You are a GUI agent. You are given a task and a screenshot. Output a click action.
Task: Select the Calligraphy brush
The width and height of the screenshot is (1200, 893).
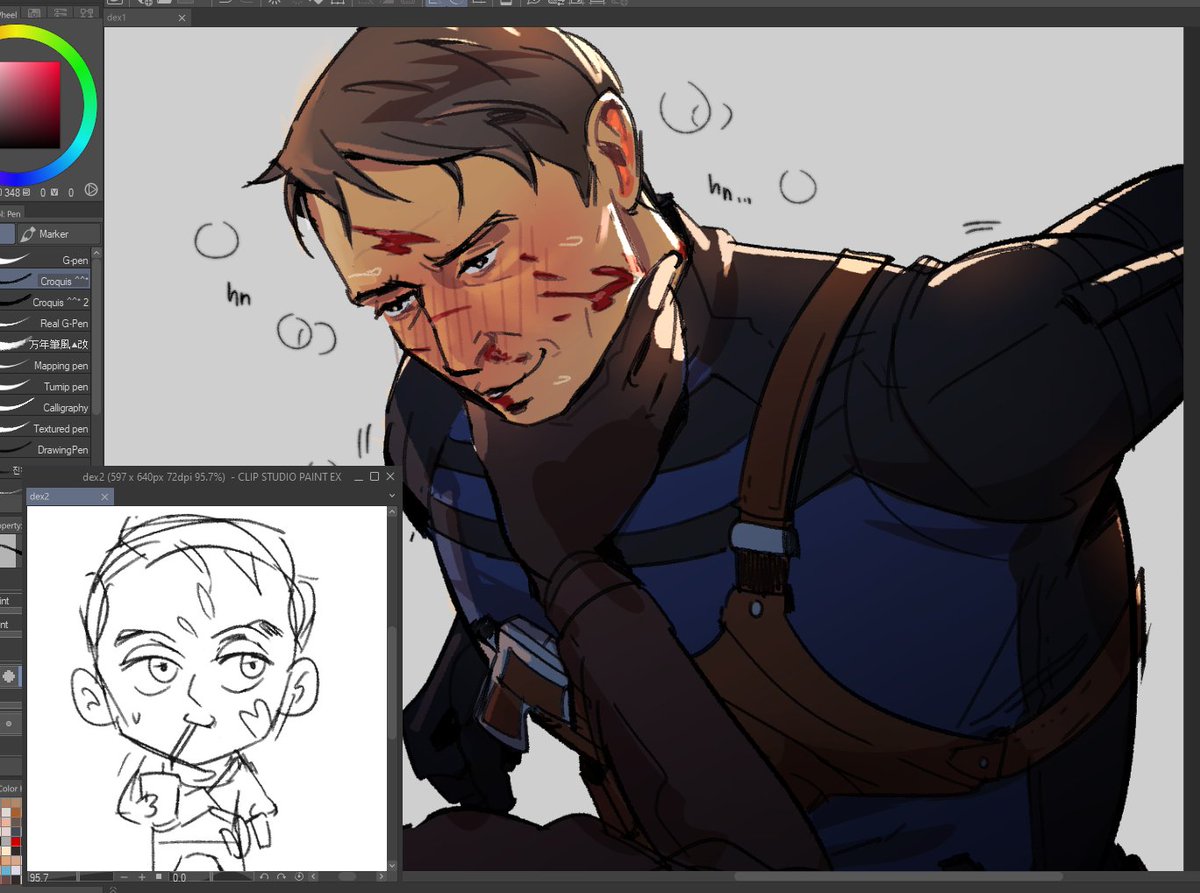[47, 408]
